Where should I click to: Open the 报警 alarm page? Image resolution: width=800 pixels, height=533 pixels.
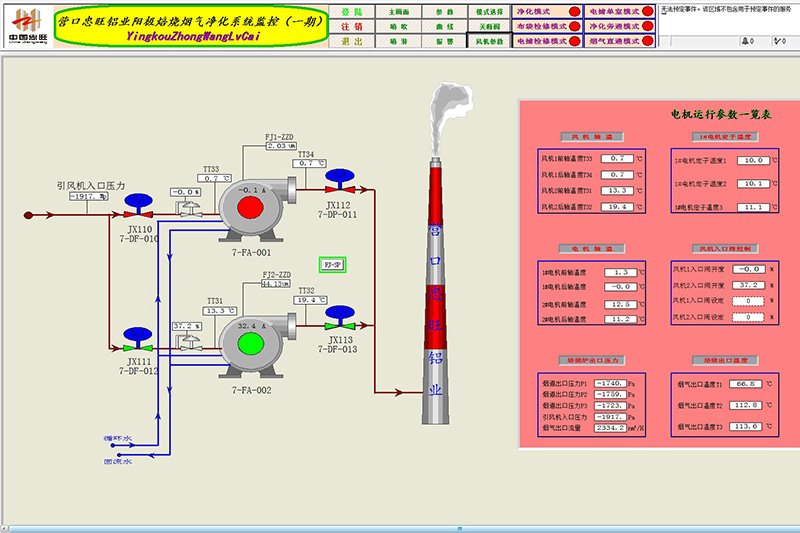[x=444, y=42]
